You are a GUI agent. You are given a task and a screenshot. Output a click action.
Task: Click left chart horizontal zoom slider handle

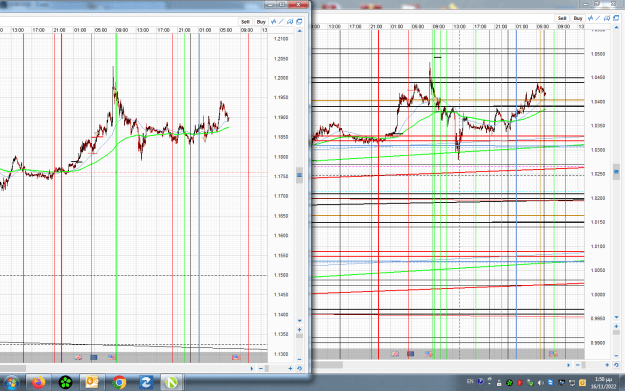tap(267, 369)
